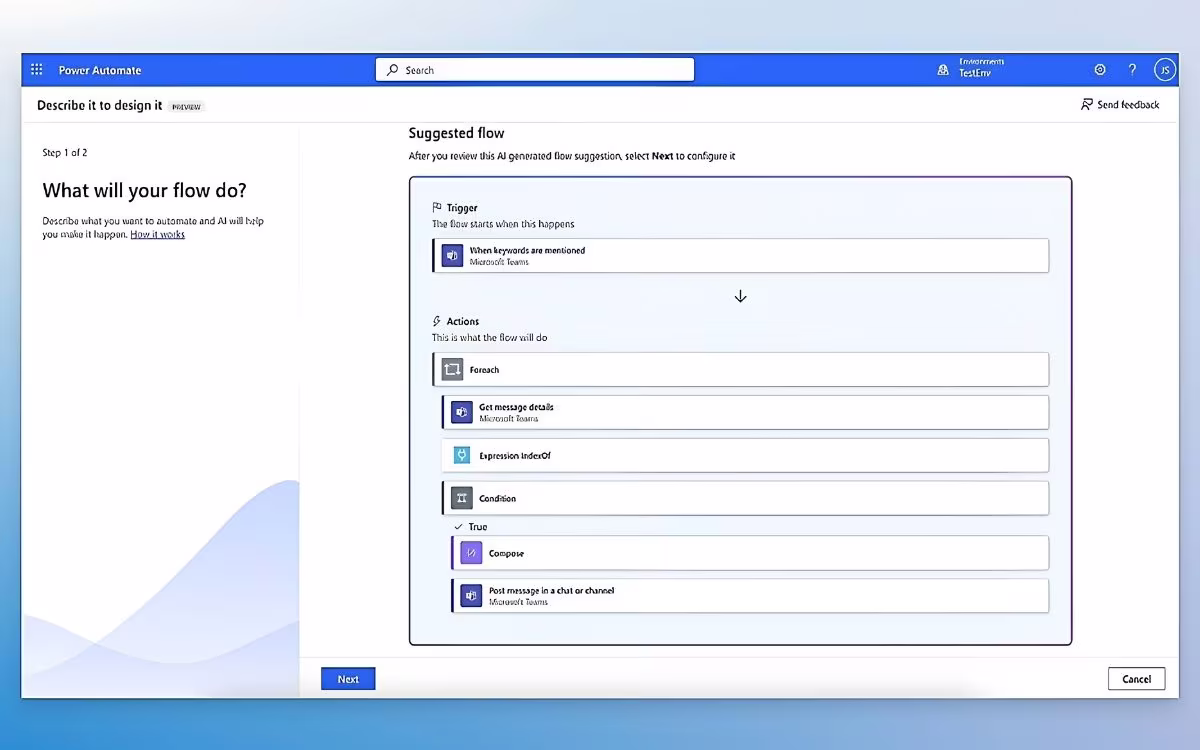Click 'The flow starts when this happens' text

tap(503, 224)
